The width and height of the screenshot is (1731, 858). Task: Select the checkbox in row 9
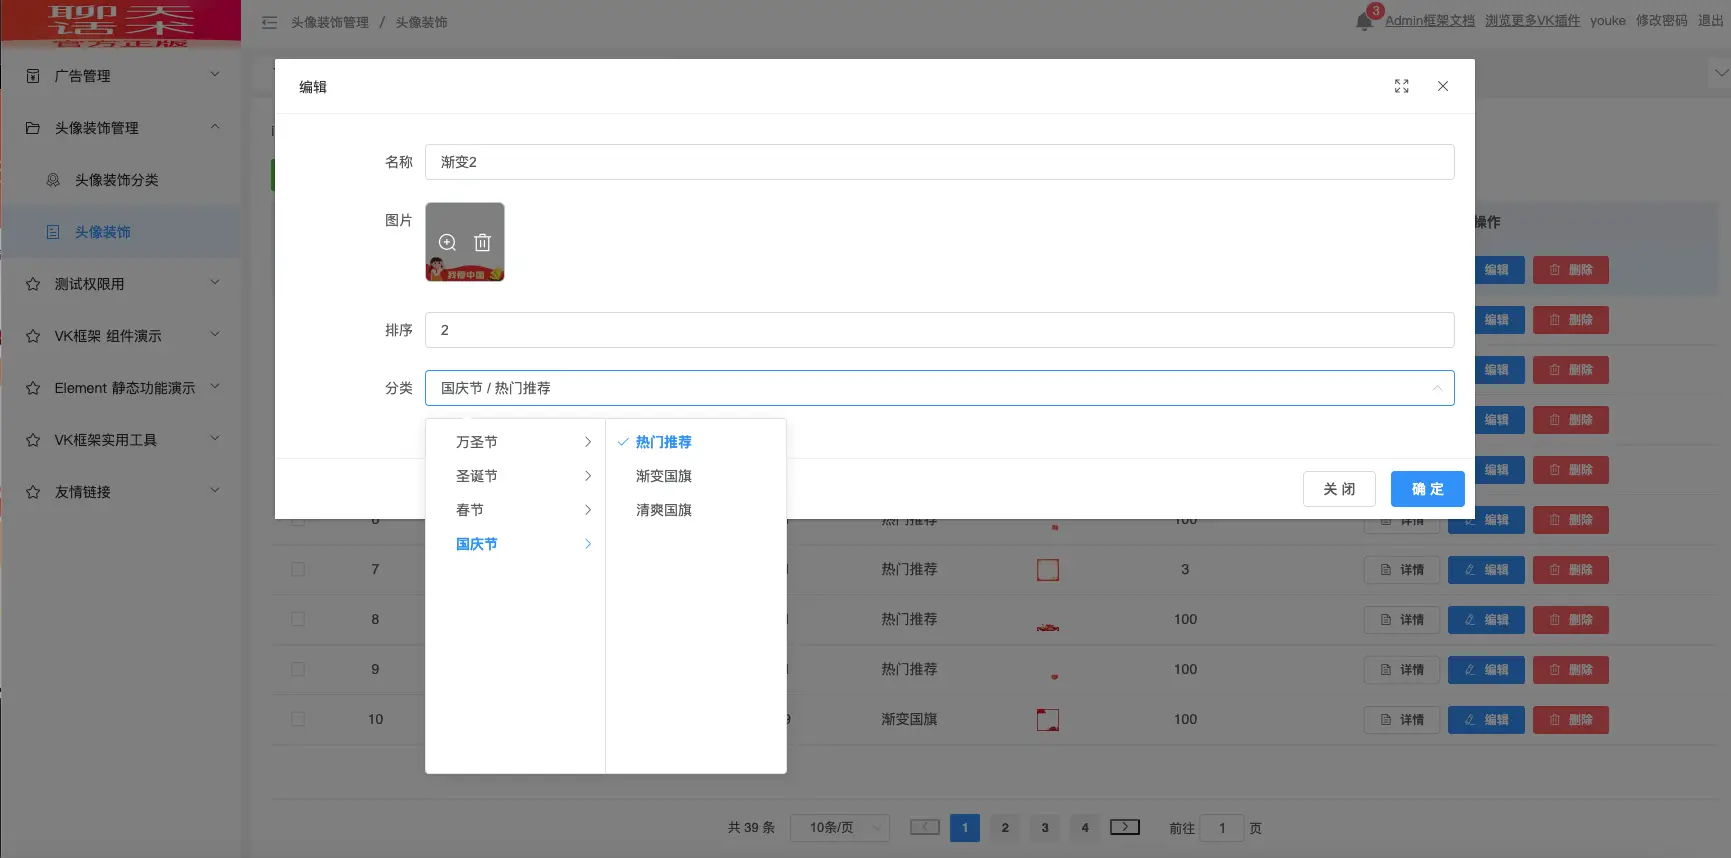(x=298, y=669)
